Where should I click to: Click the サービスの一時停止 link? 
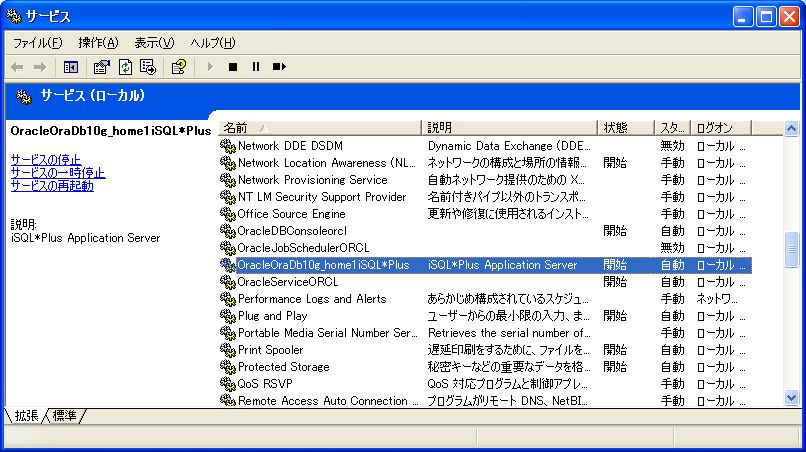tap(58, 173)
